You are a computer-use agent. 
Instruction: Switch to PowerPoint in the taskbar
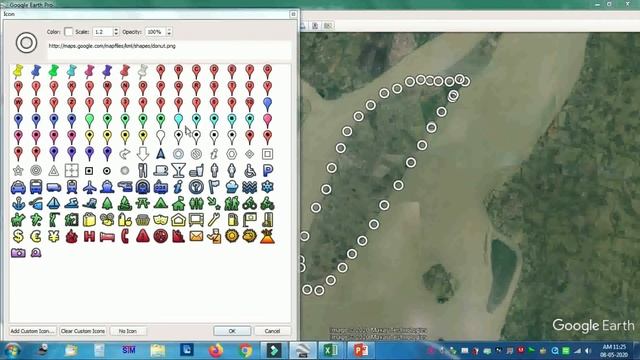click(x=360, y=350)
